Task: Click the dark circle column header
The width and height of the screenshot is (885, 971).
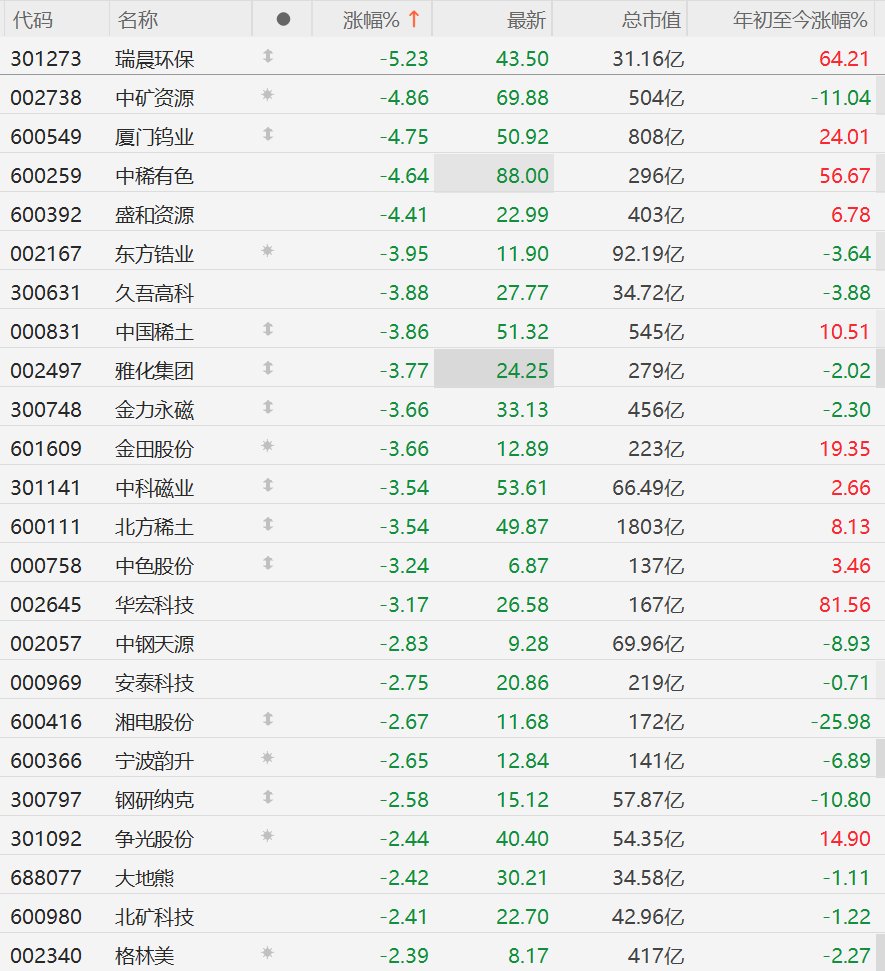Action: 283,20
